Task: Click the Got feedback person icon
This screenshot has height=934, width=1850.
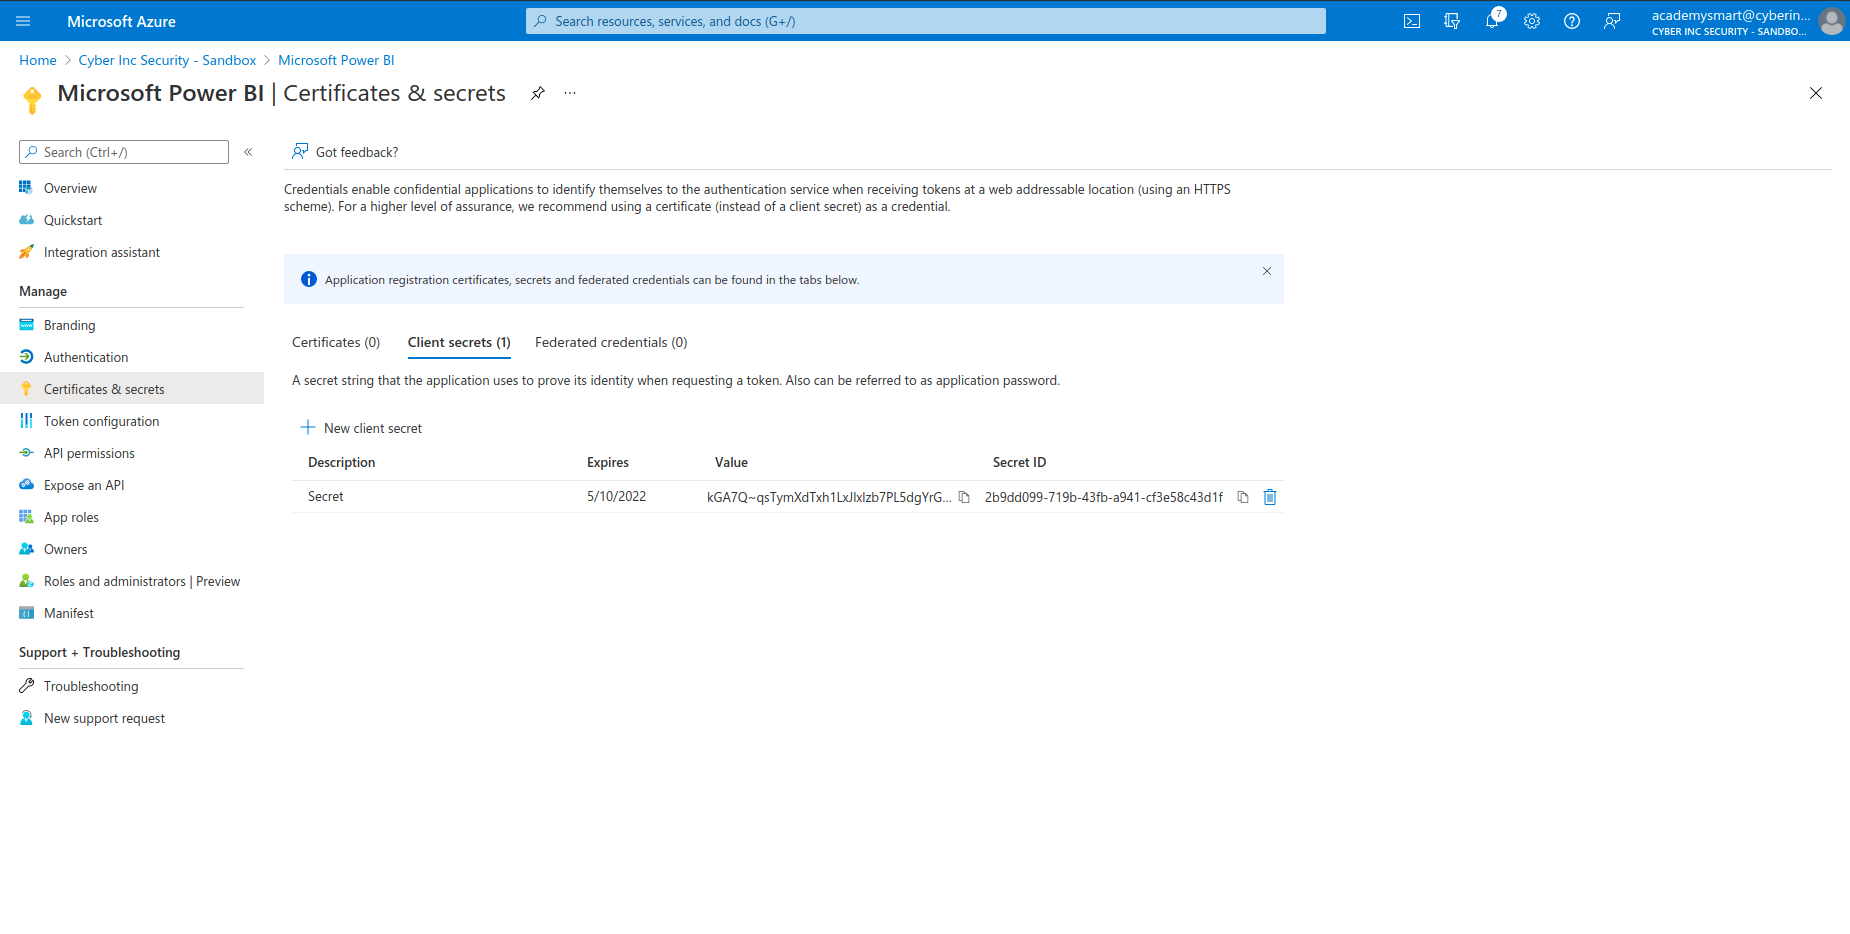Action: click(x=300, y=152)
